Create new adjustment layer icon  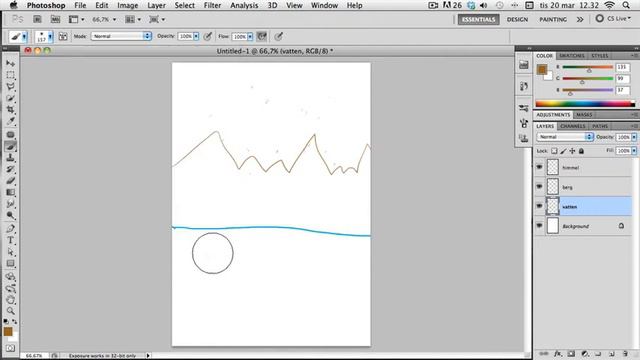[585, 353]
